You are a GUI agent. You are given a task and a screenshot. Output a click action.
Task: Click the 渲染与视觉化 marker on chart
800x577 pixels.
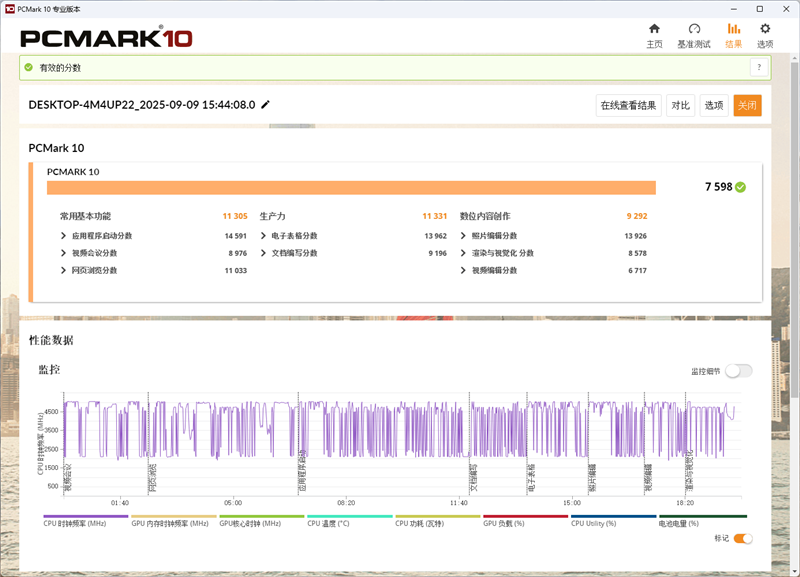pos(690,470)
